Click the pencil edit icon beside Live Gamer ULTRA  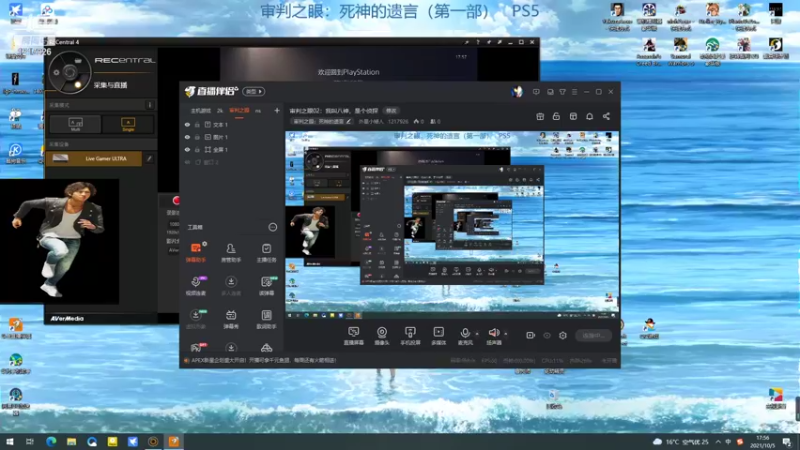(x=149, y=159)
